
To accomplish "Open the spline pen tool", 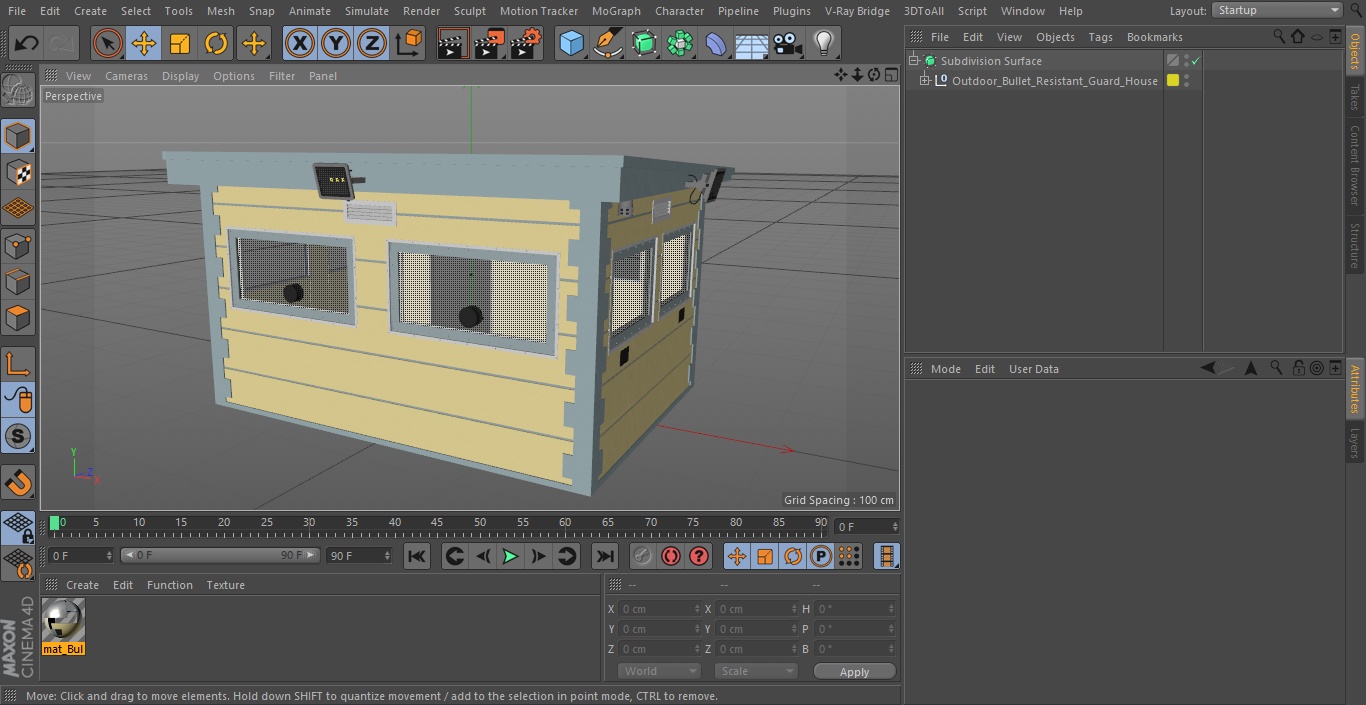I will (x=607, y=43).
